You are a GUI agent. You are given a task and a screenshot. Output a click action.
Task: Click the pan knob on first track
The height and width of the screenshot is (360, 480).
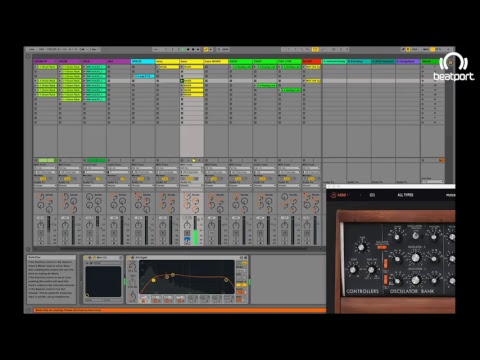[x=41, y=226]
